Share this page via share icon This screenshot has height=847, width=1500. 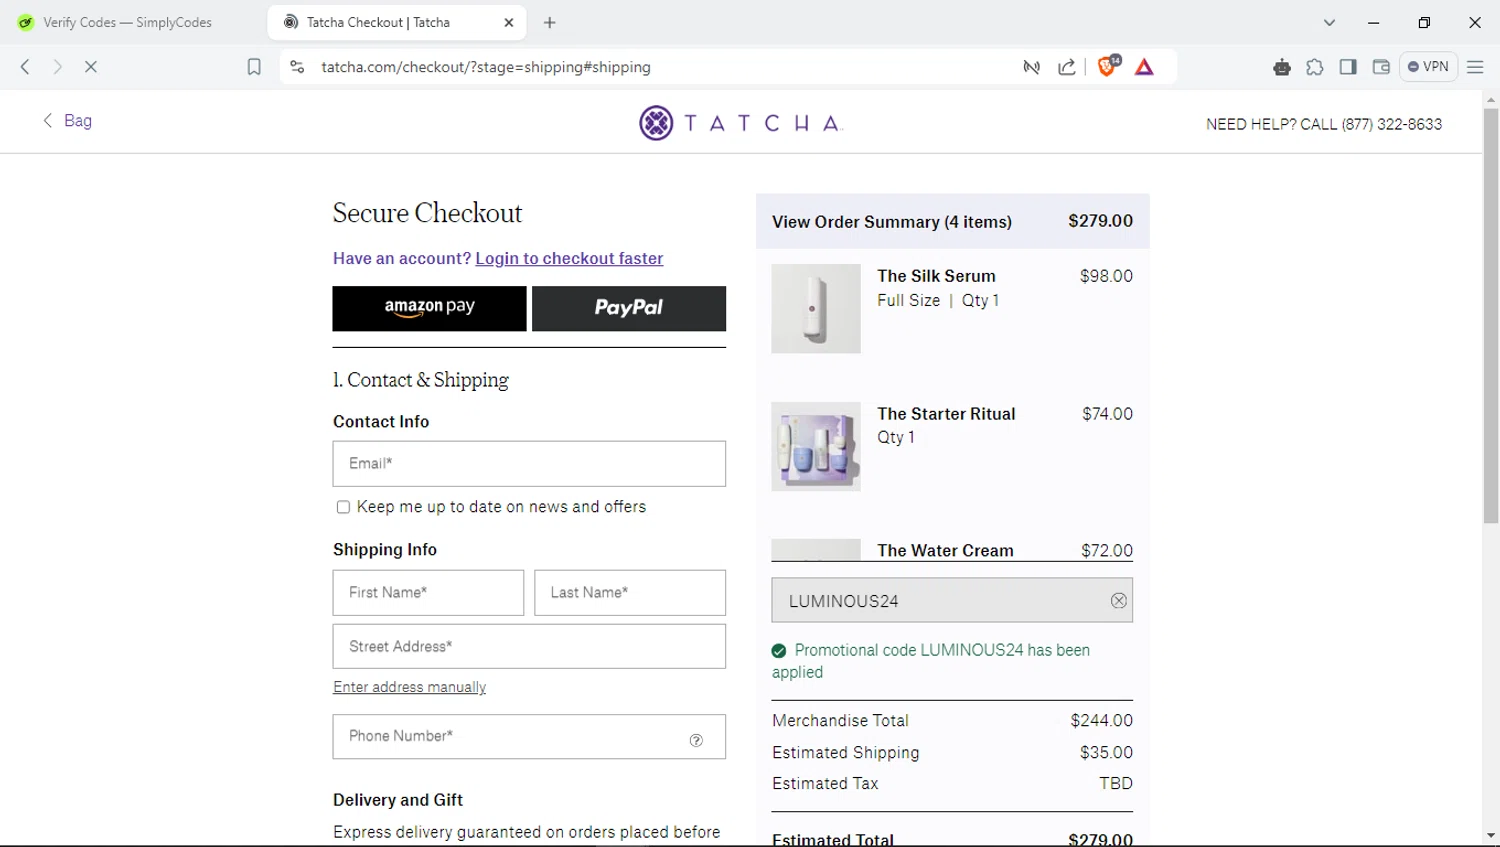(x=1067, y=67)
